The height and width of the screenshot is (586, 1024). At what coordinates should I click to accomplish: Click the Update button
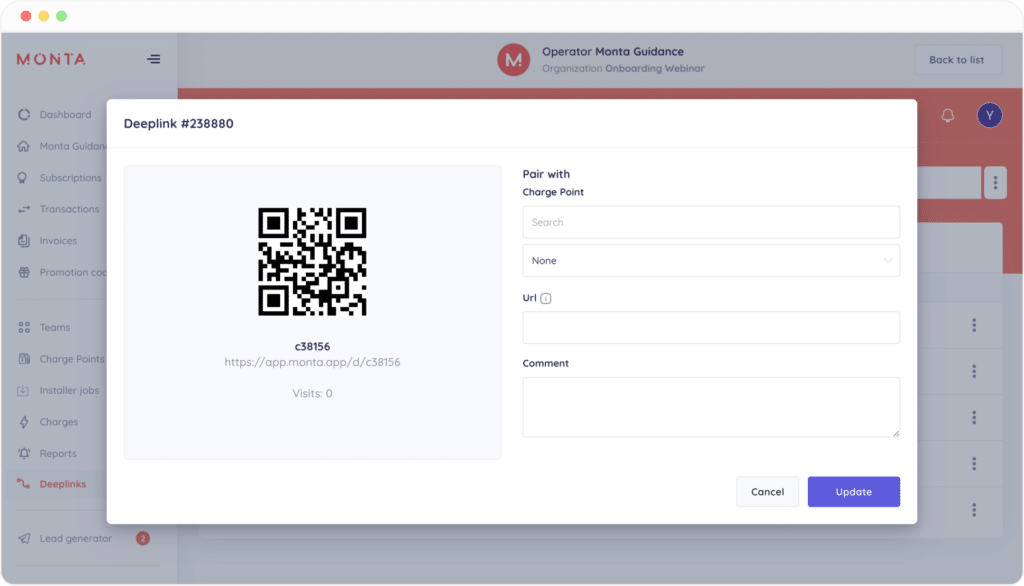tap(854, 492)
